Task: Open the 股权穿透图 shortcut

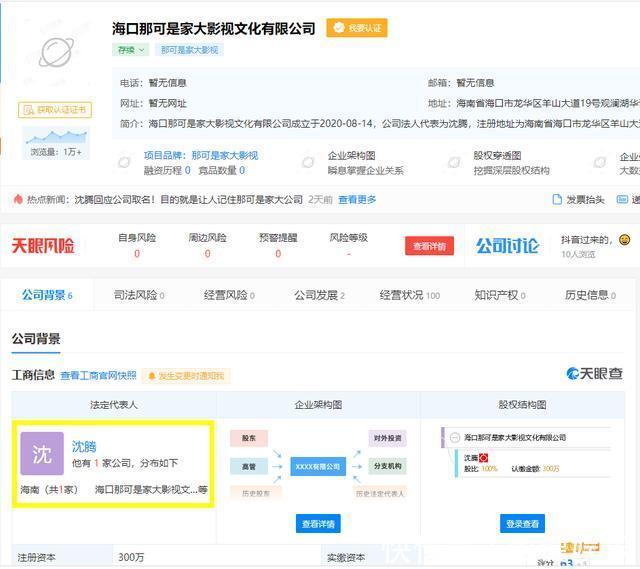Action: pos(497,156)
